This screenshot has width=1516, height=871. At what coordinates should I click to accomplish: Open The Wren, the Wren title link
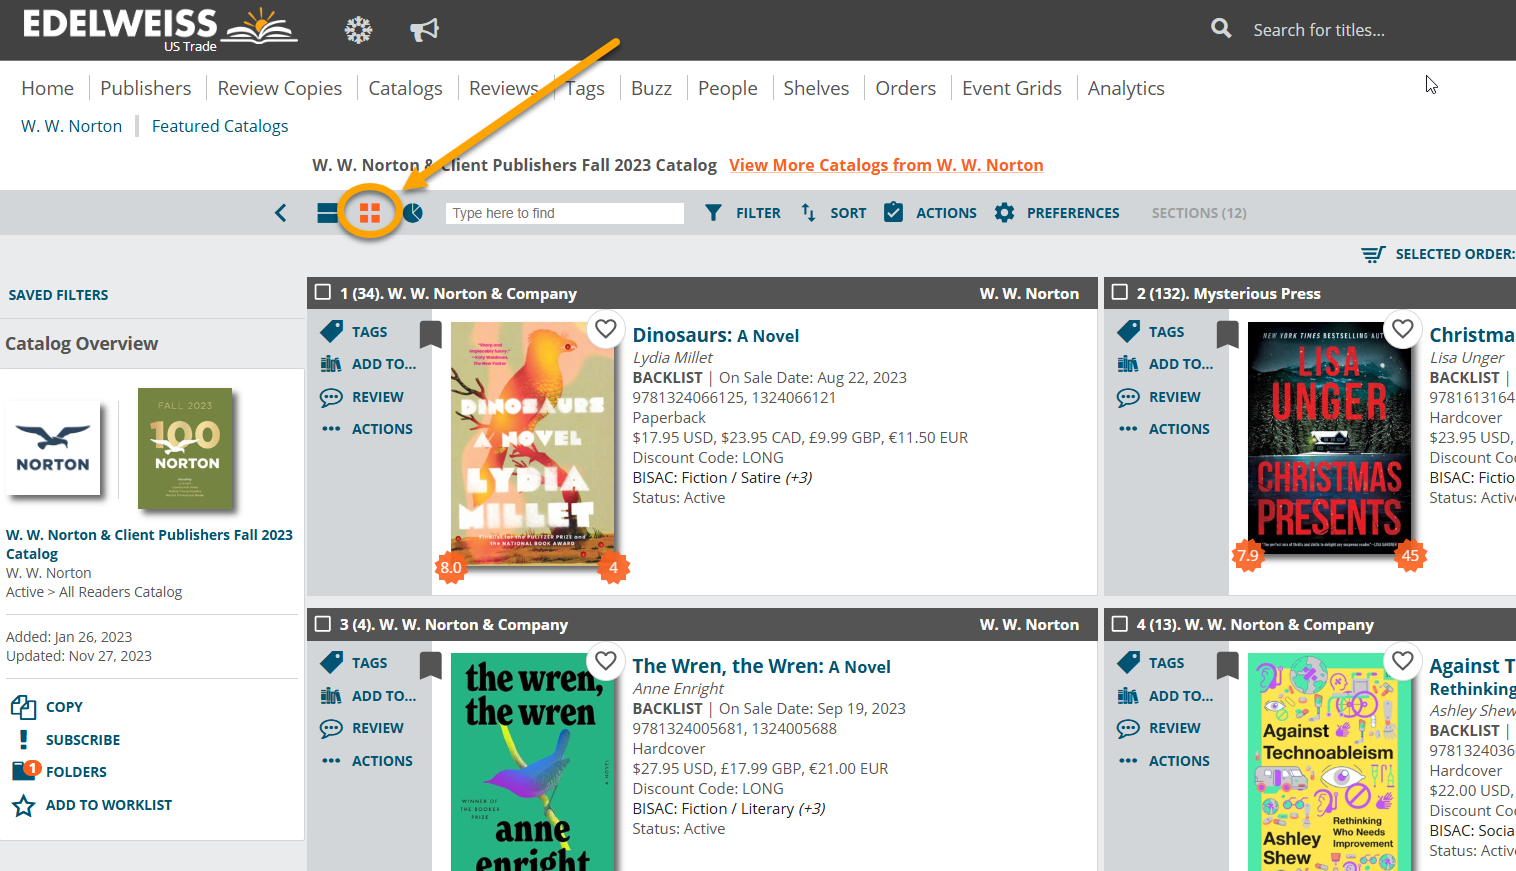(x=761, y=666)
